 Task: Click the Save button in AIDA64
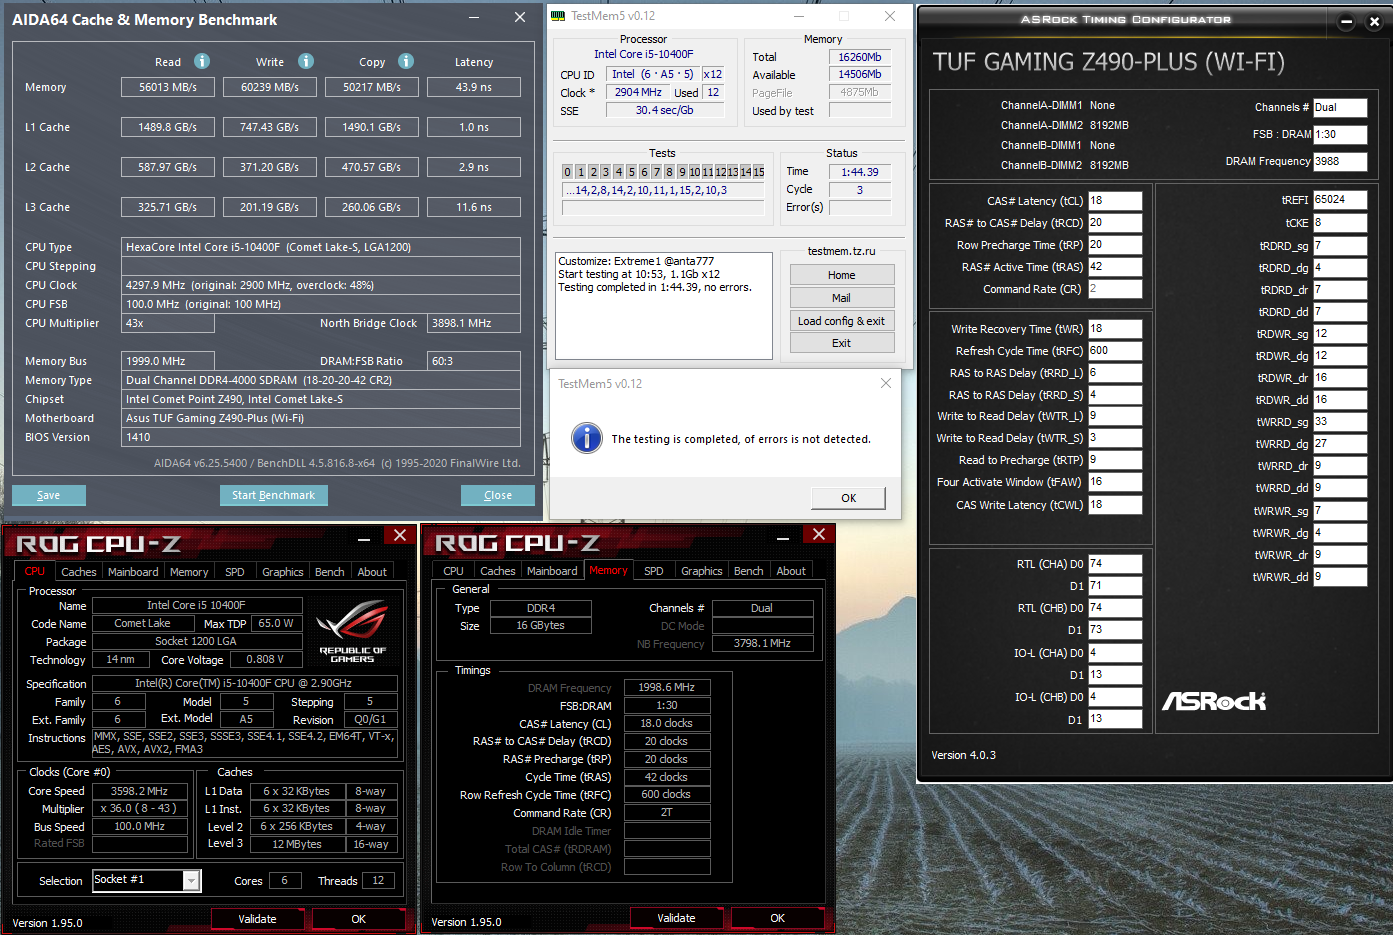pos(49,495)
